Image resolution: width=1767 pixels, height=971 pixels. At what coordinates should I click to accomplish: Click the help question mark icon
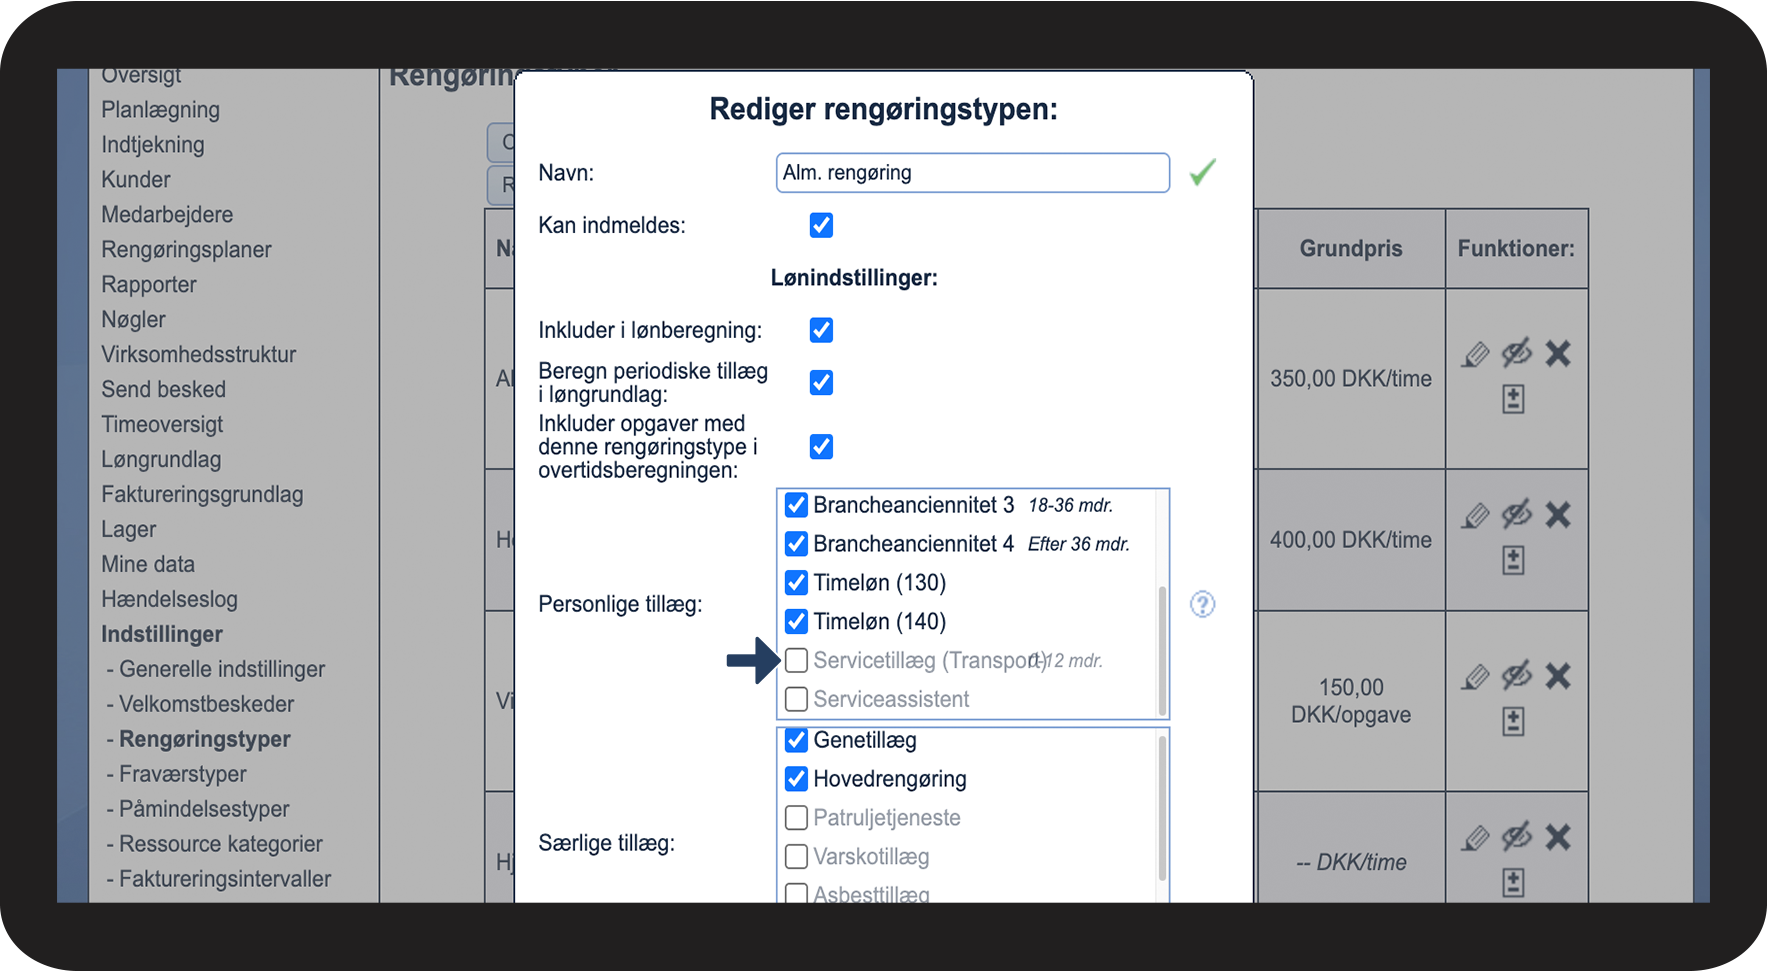click(x=1202, y=604)
